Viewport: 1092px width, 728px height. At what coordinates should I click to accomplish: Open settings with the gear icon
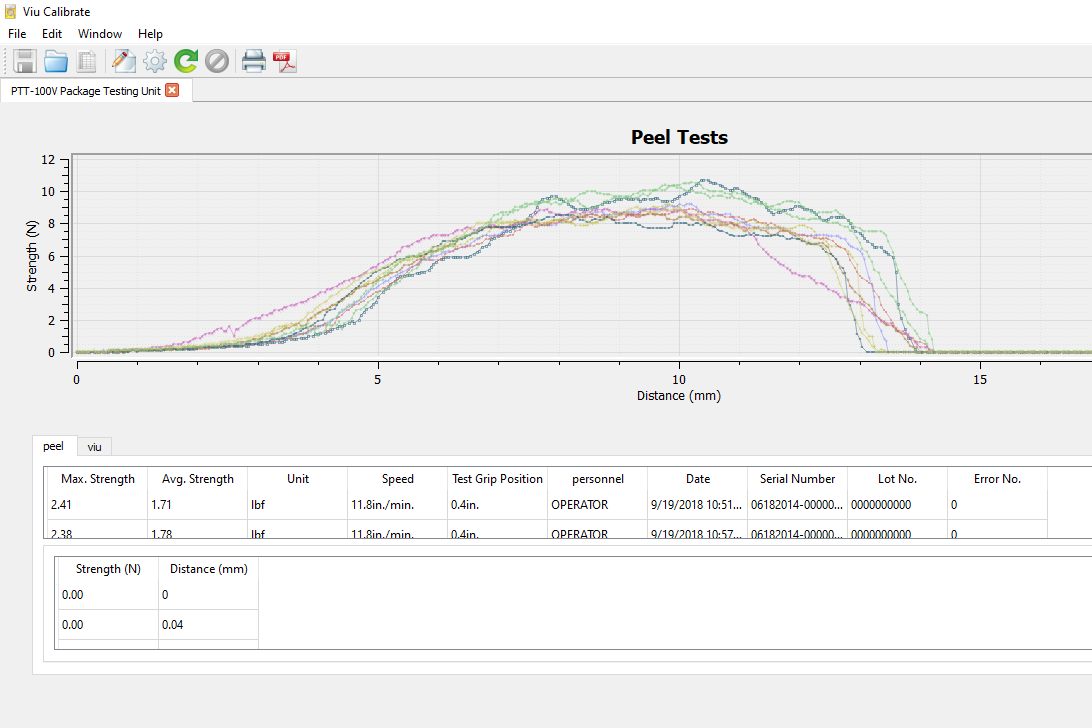click(154, 61)
